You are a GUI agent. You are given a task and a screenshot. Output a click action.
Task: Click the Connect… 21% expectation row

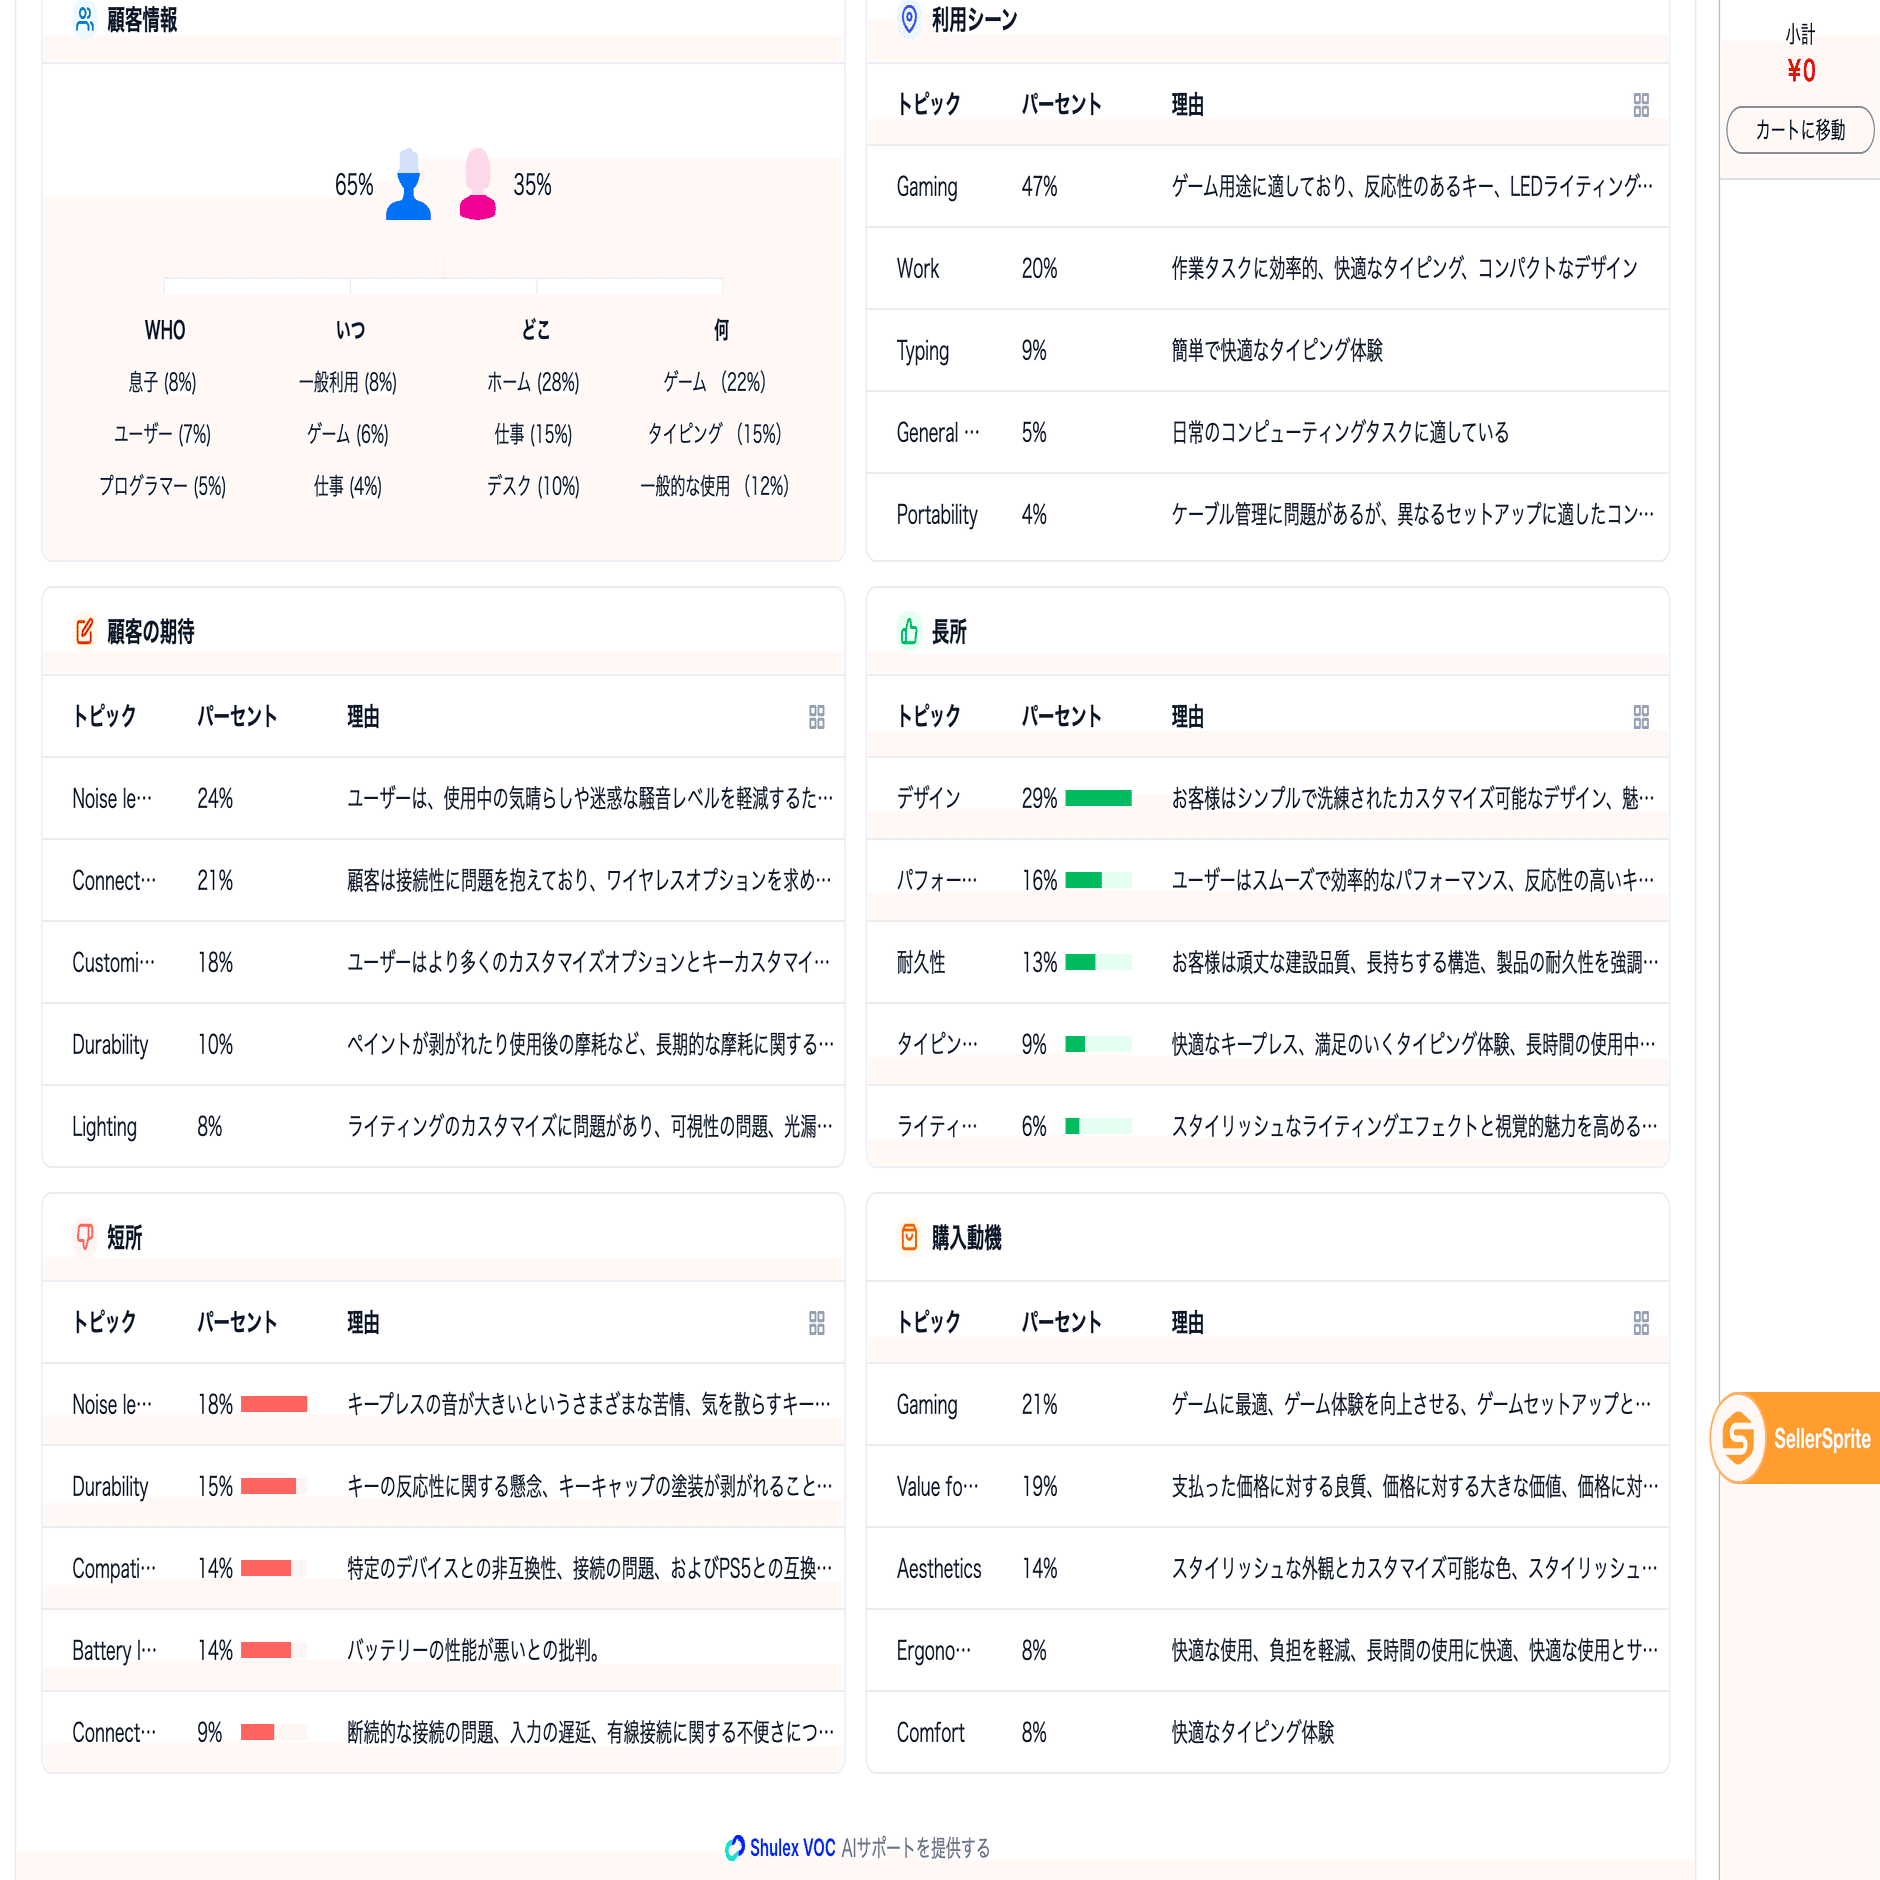(x=443, y=881)
